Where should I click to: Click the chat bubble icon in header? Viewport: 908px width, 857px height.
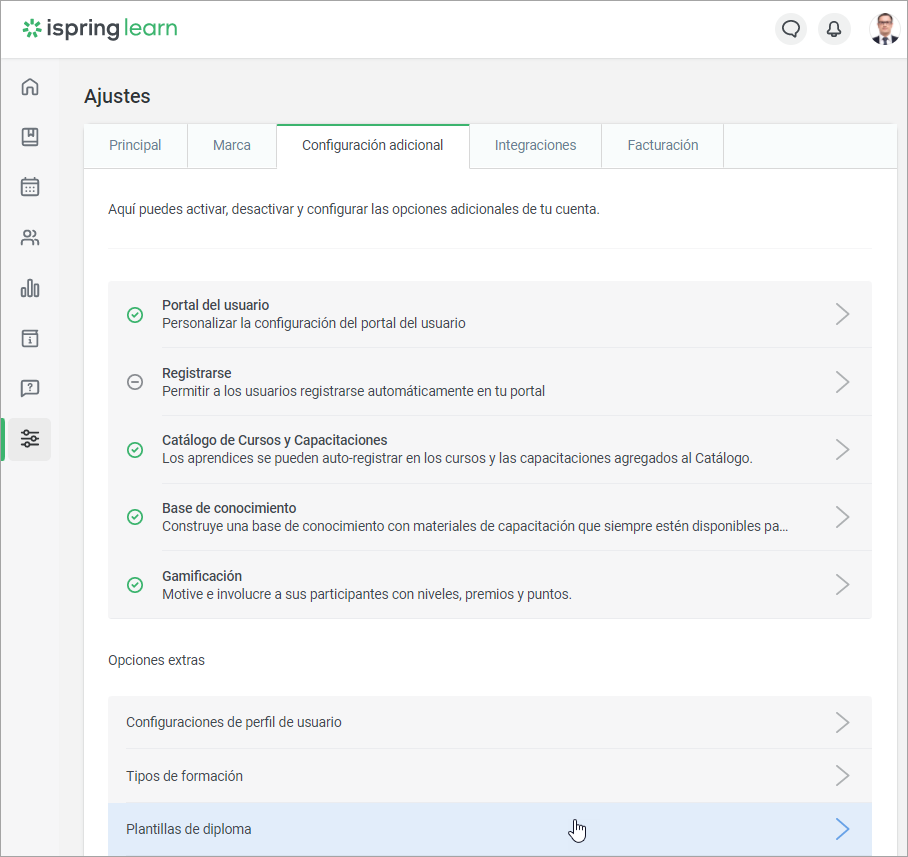[791, 29]
